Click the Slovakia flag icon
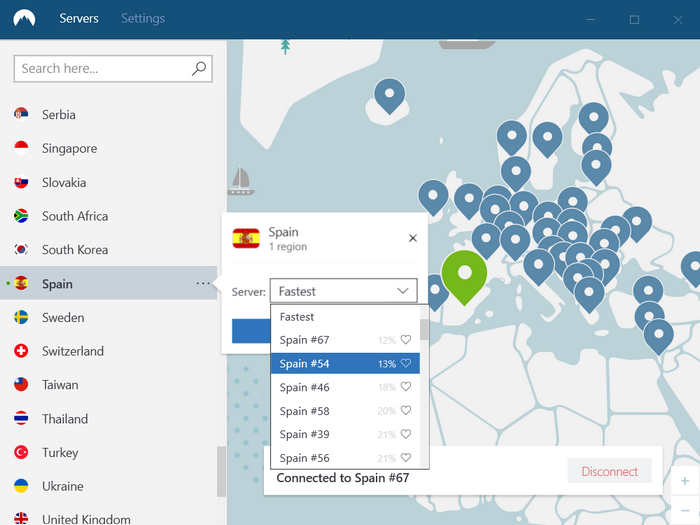This screenshot has height=525, width=700. (21, 182)
